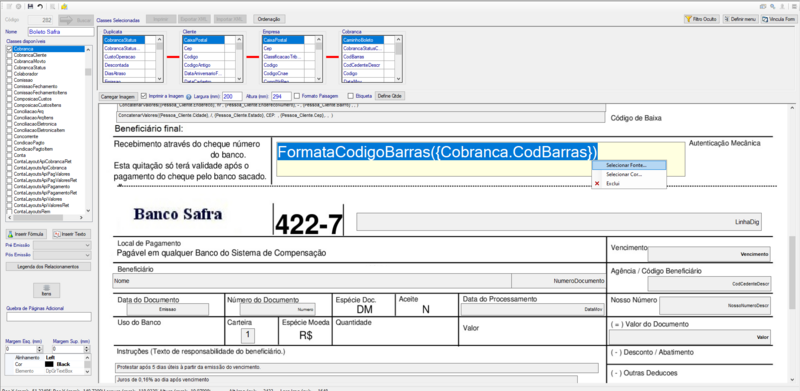Viewport: 800px width, 391px height.
Task: Check the Colaborador class checkbox
Action: [9, 74]
